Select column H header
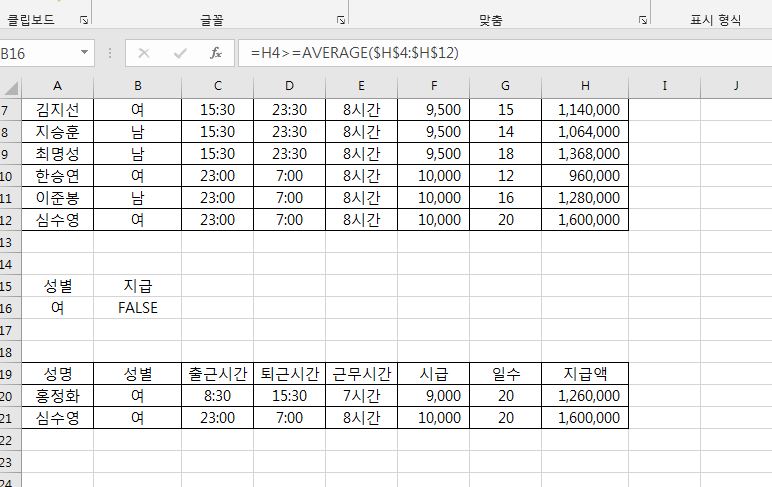 point(584,86)
